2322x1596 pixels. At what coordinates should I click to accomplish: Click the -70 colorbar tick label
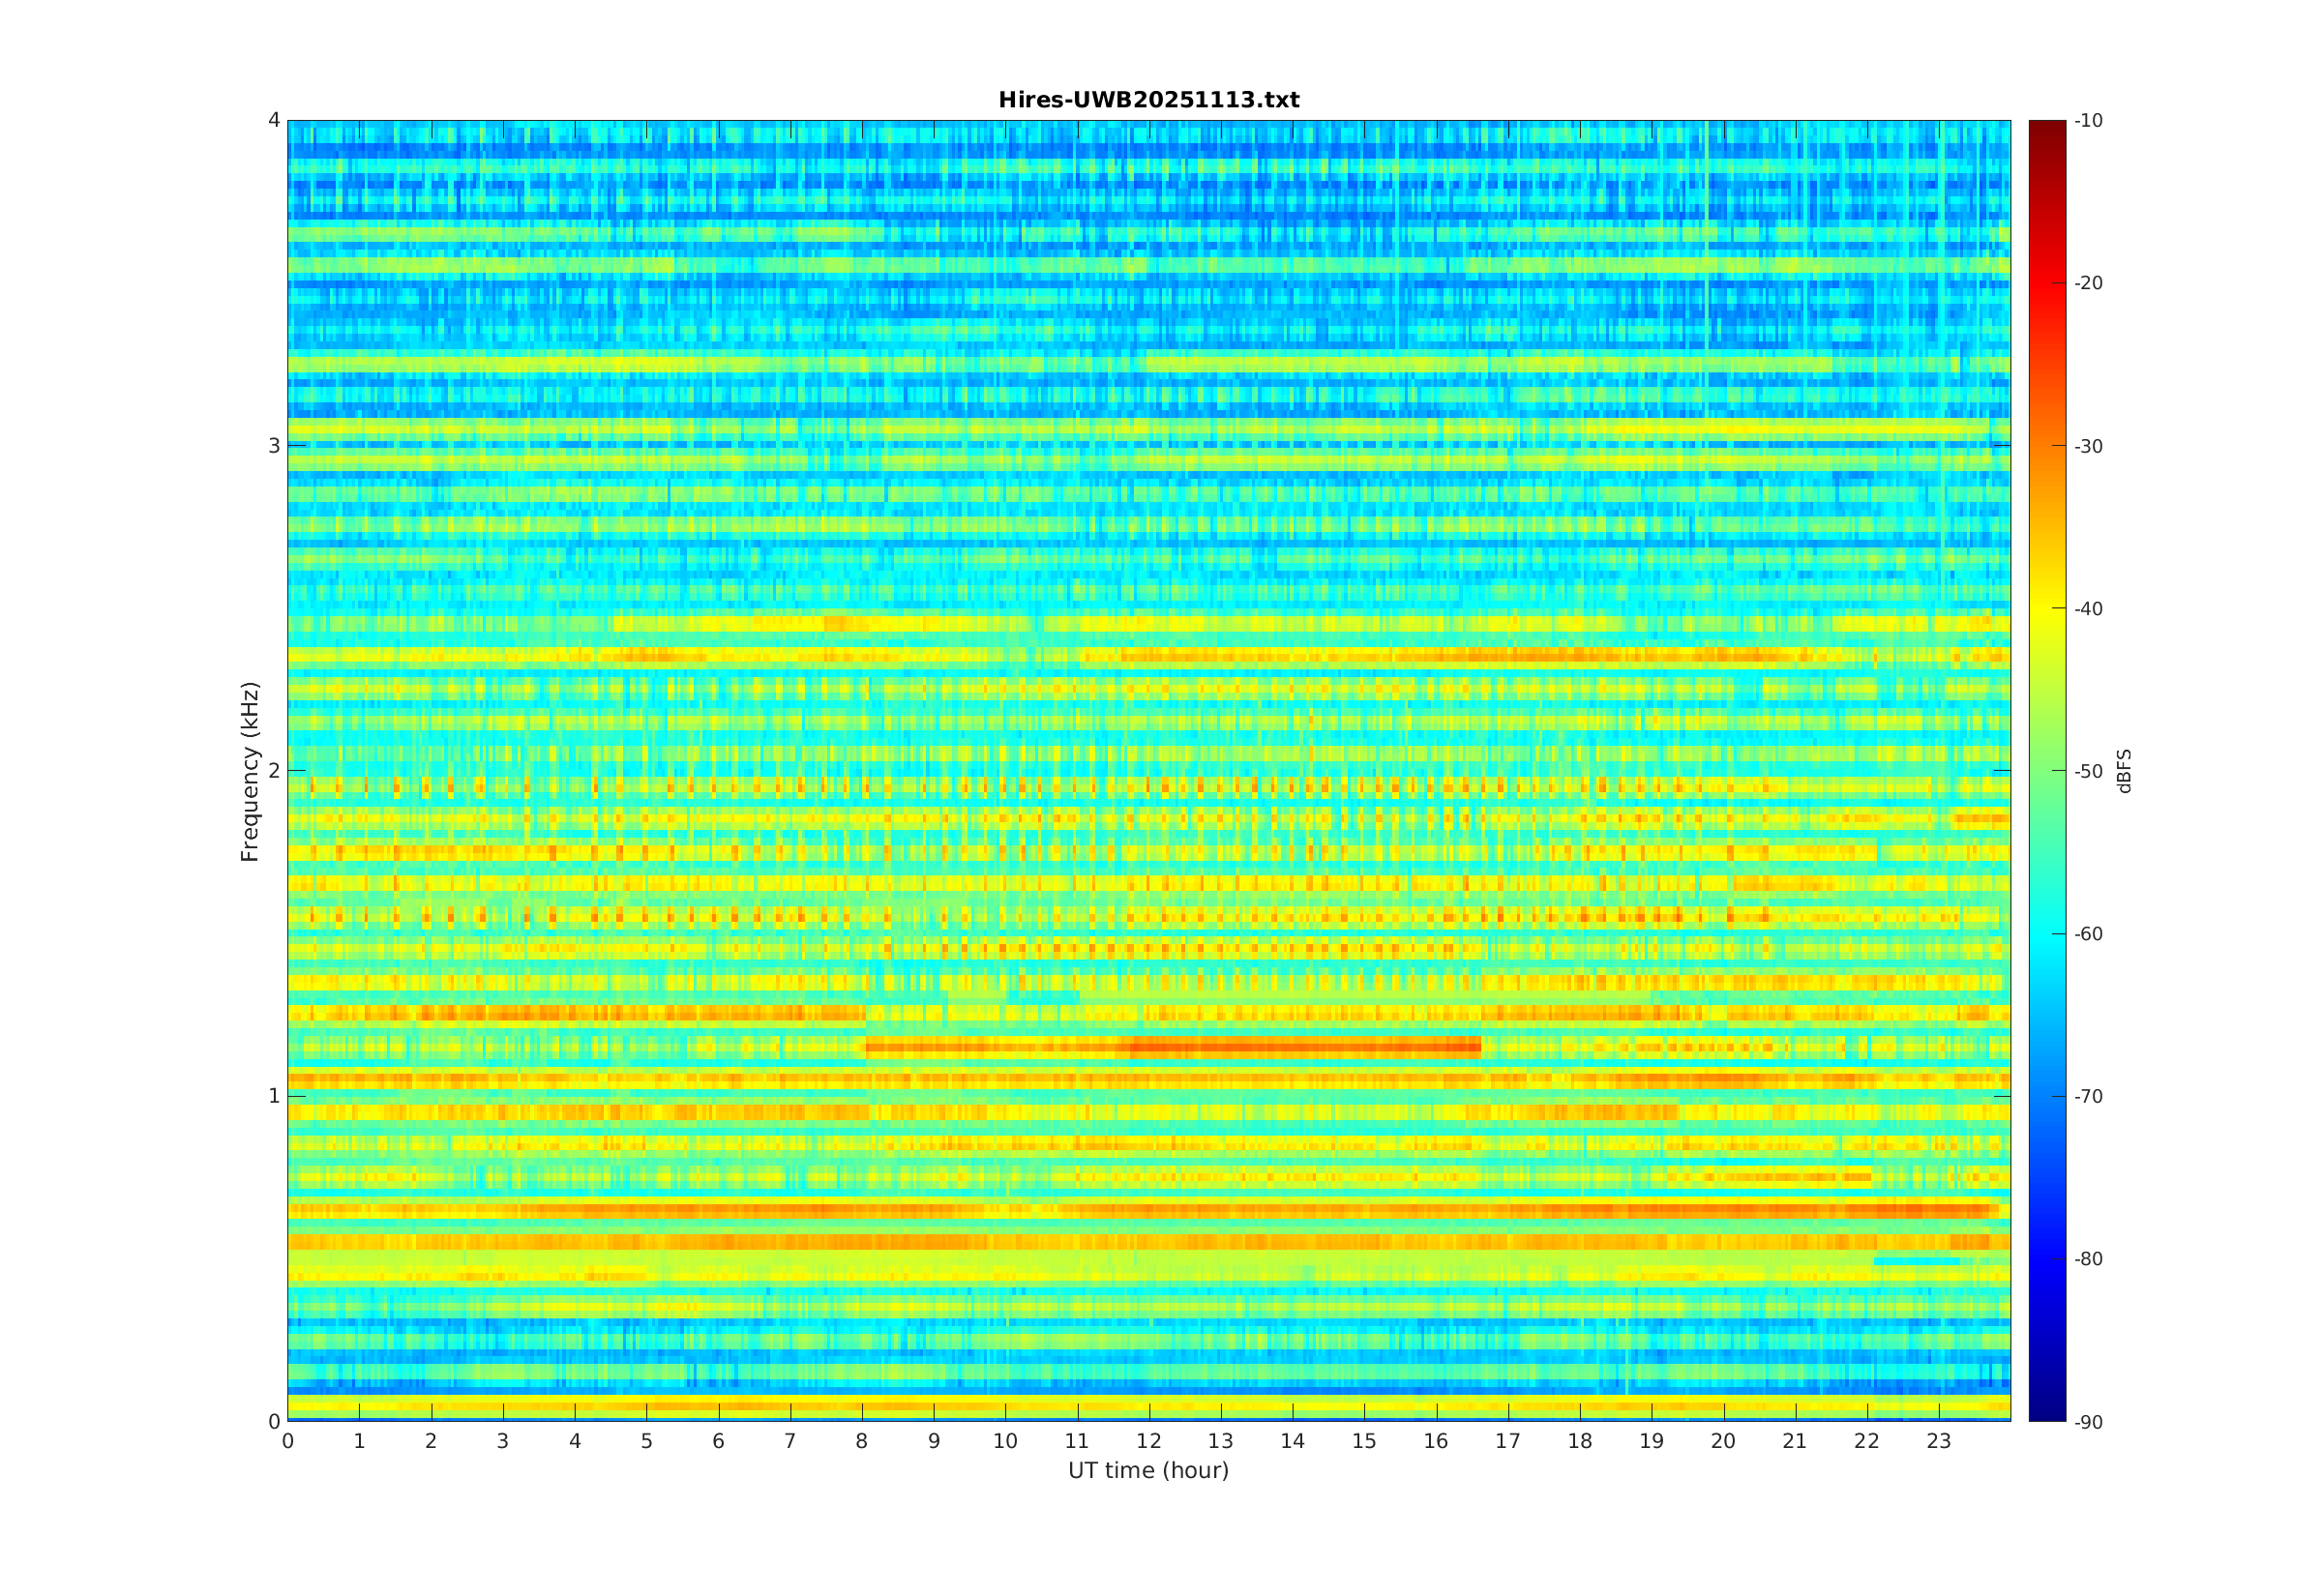(x=2088, y=1096)
